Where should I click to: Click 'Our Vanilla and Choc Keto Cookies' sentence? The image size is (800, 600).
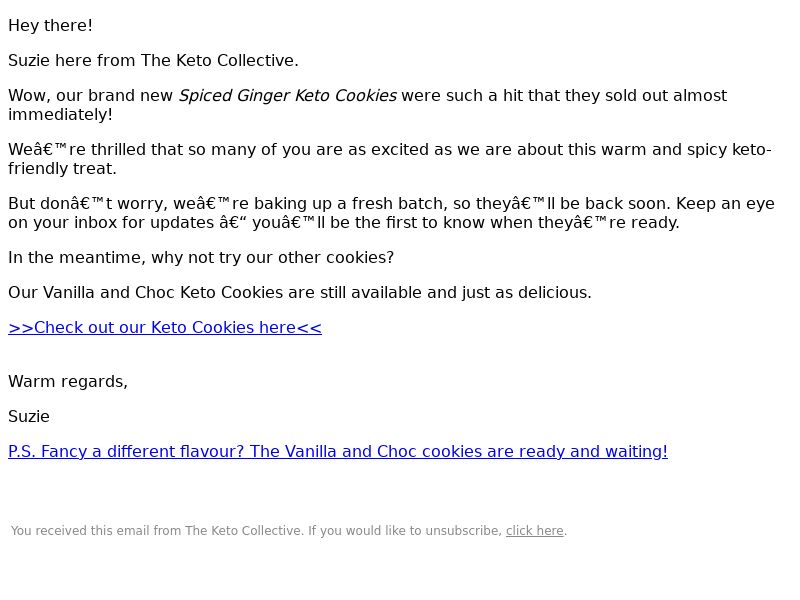pos(140,293)
